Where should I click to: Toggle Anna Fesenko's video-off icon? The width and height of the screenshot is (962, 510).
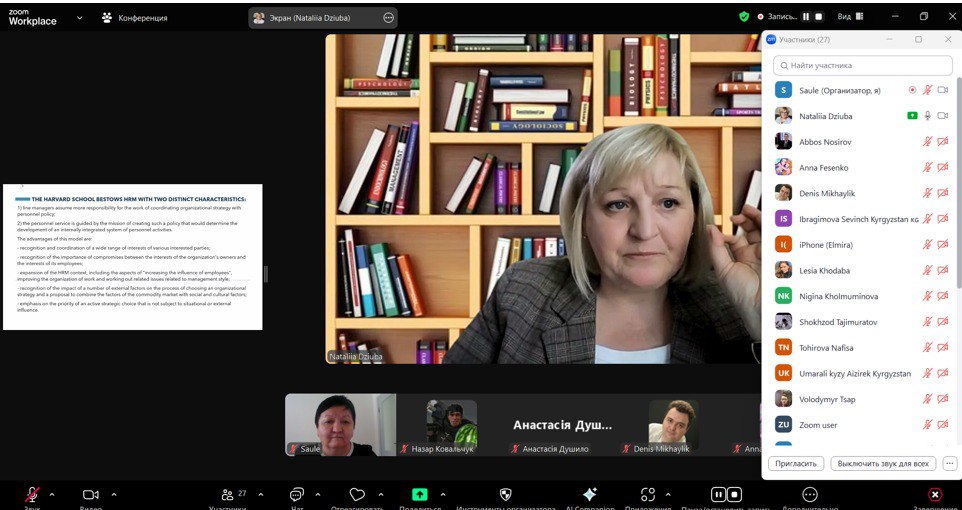click(943, 168)
